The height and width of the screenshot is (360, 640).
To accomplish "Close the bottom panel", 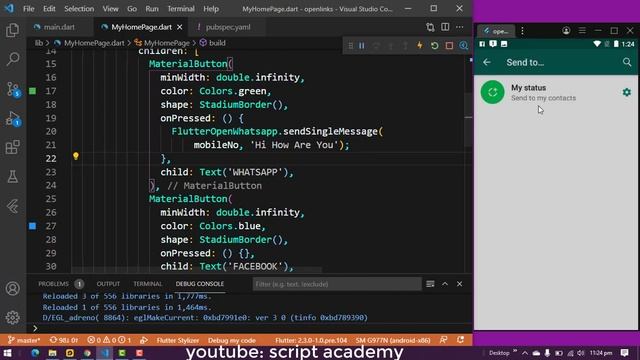I will tap(460, 284).
